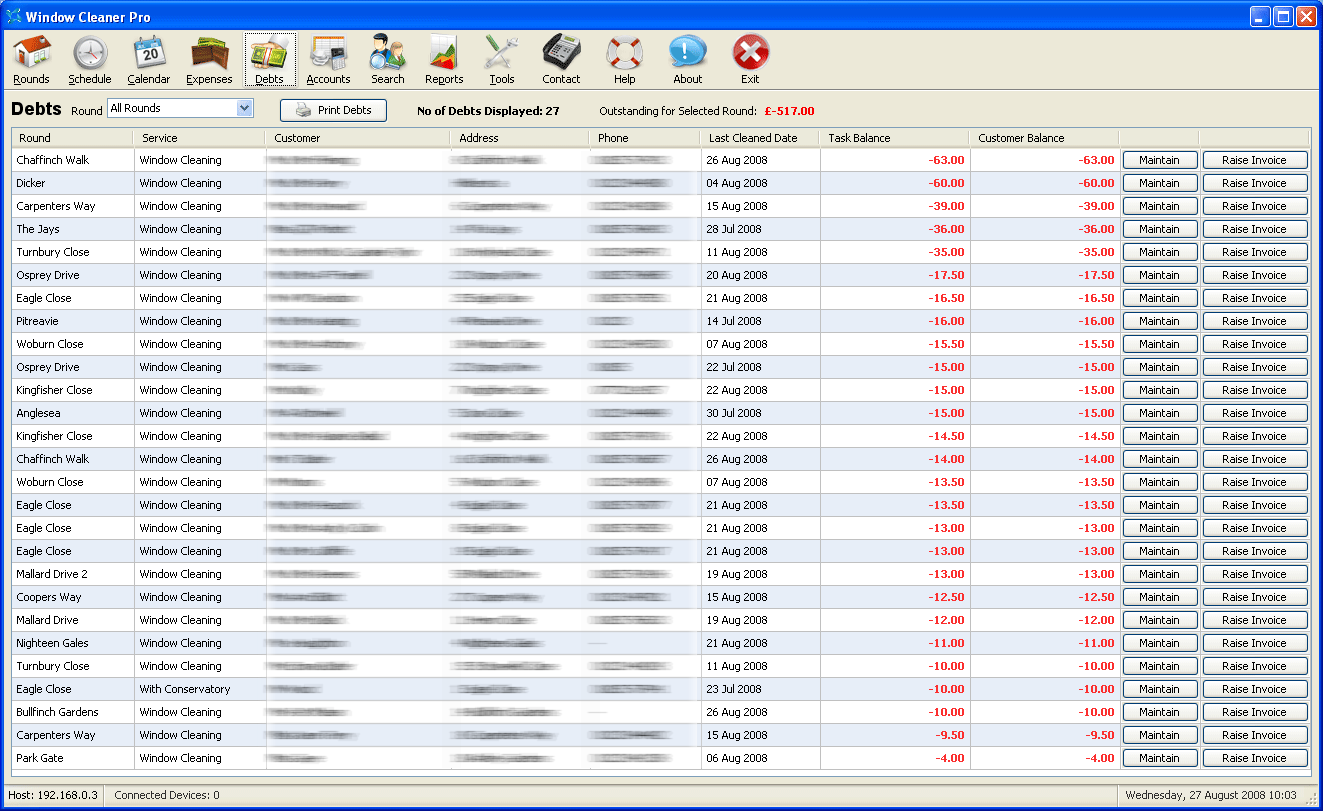Raise Invoice for the Dicker row
The image size is (1323, 811).
point(1254,183)
